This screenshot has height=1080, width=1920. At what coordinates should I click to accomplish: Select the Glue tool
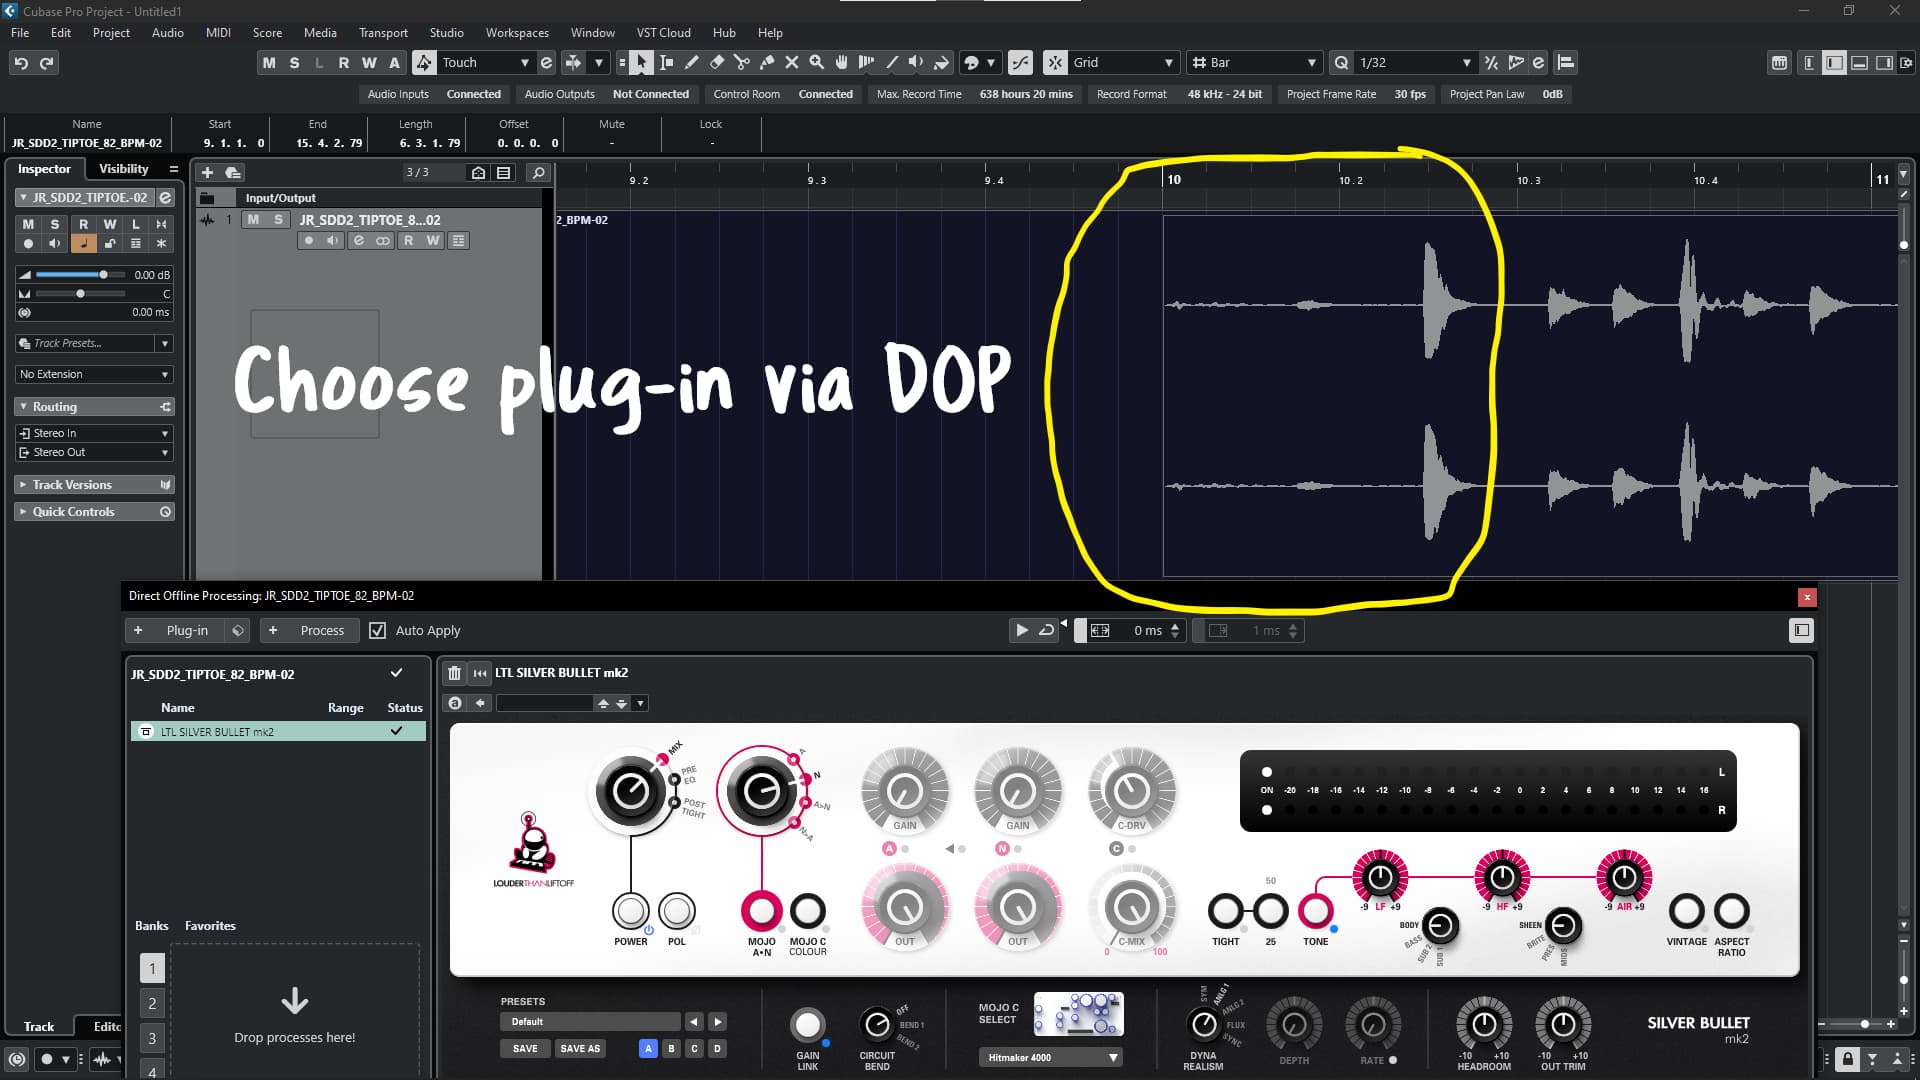click(x=767, y=62)
